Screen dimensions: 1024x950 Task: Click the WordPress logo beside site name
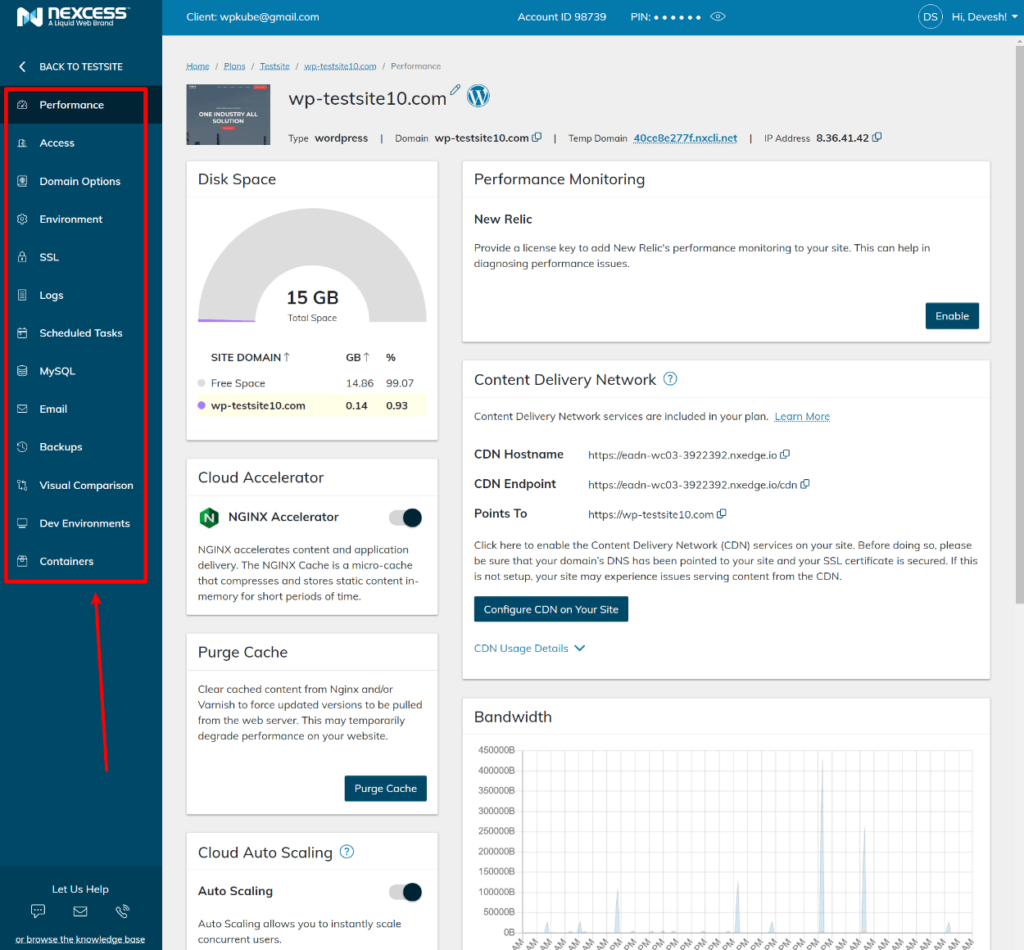[x=478, y=96]
